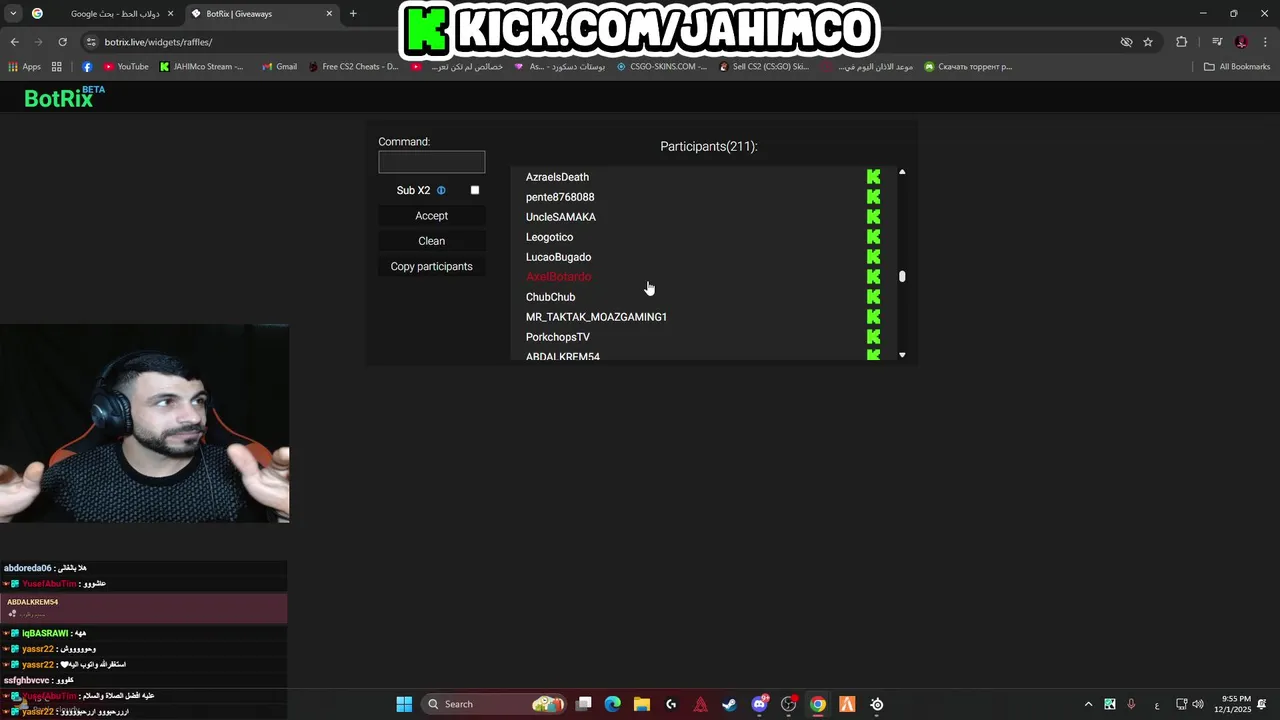Open a new browser tab

(x=353, y=14)
